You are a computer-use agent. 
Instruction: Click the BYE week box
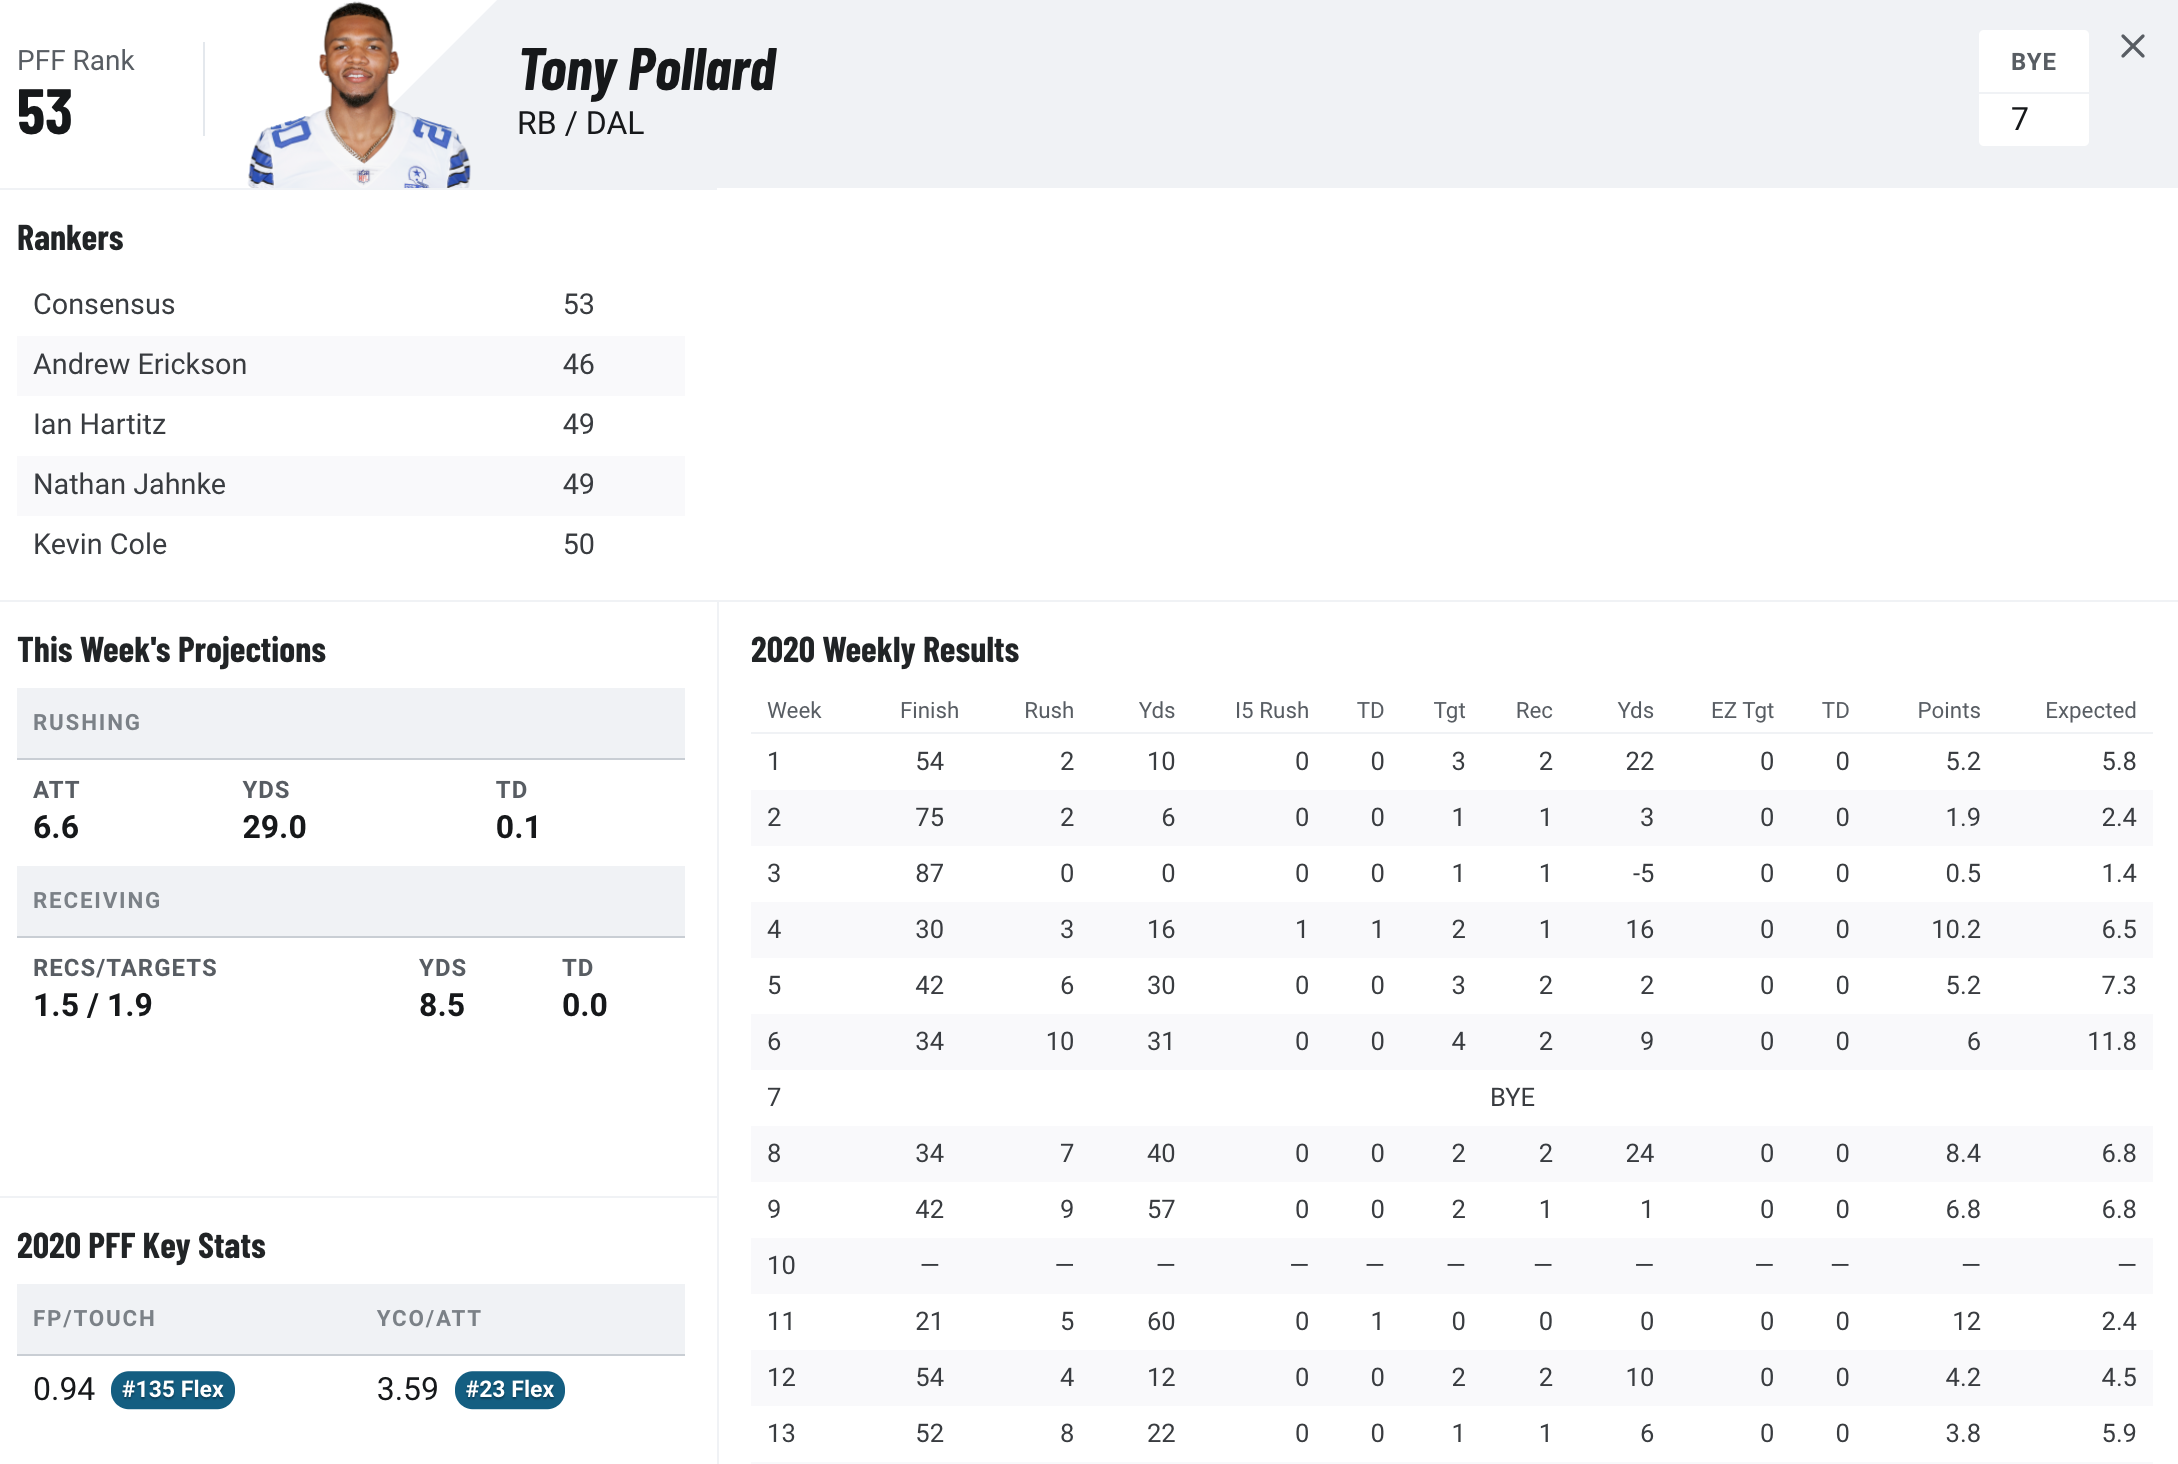2033,88
